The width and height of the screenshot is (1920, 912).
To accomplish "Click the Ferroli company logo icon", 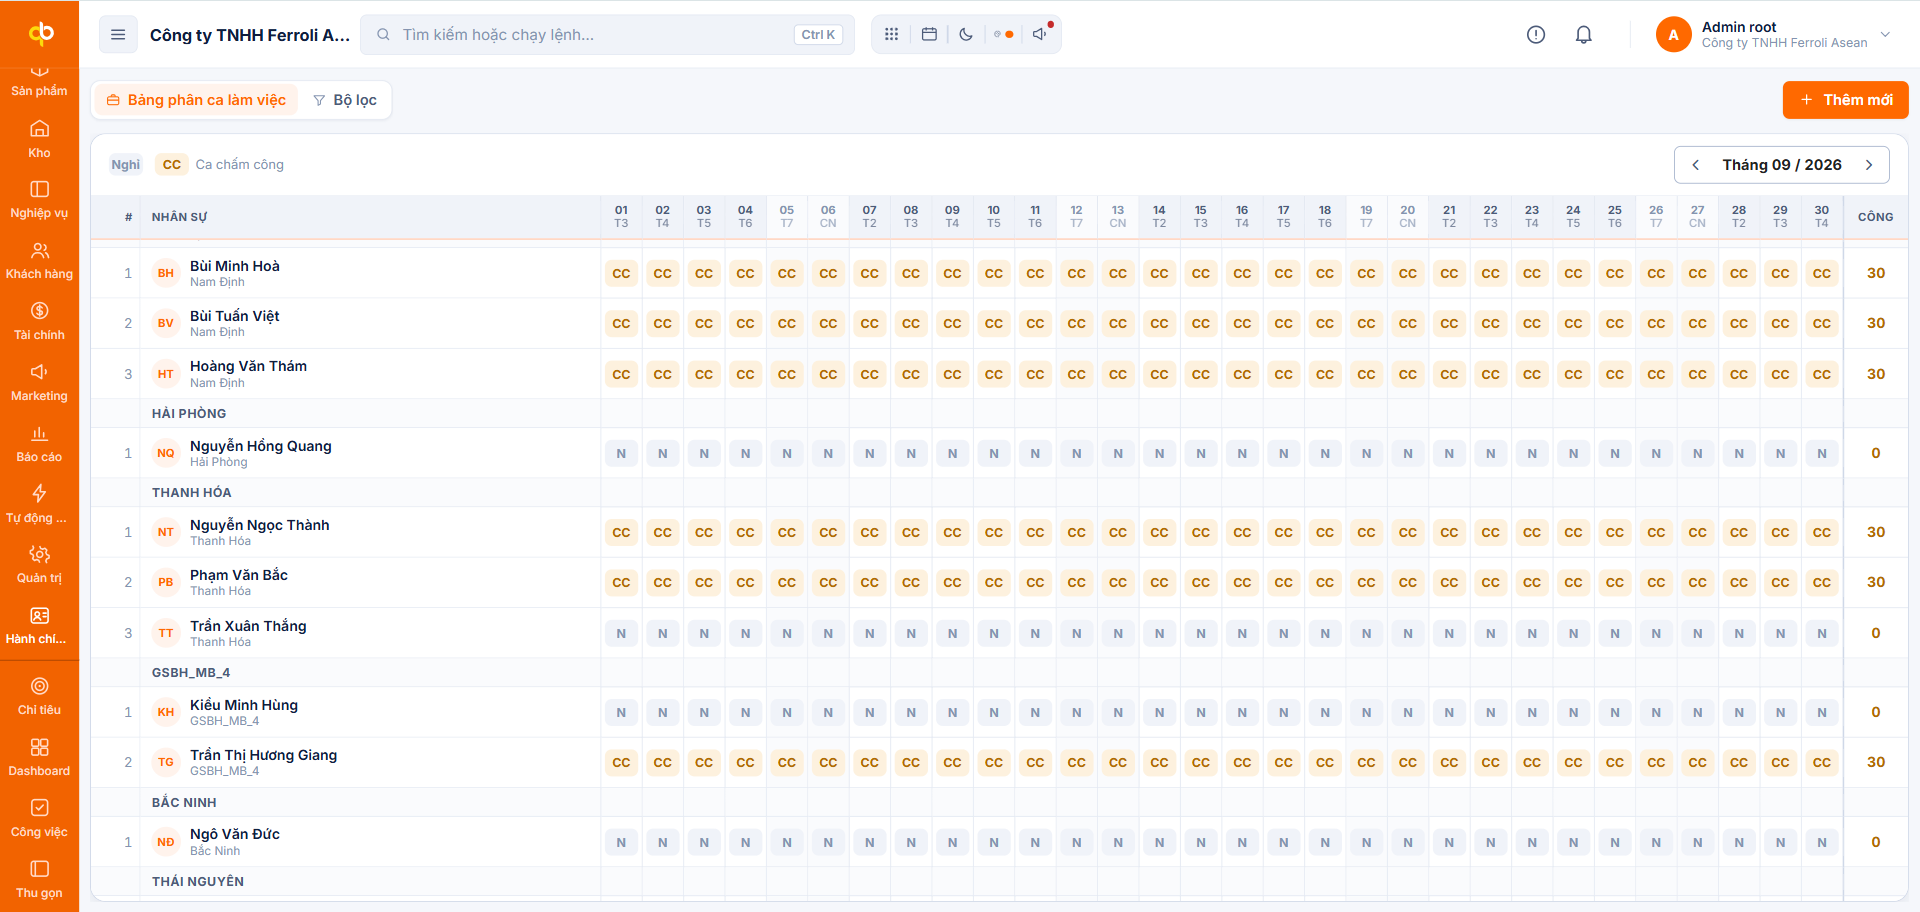I will (40, 33).
